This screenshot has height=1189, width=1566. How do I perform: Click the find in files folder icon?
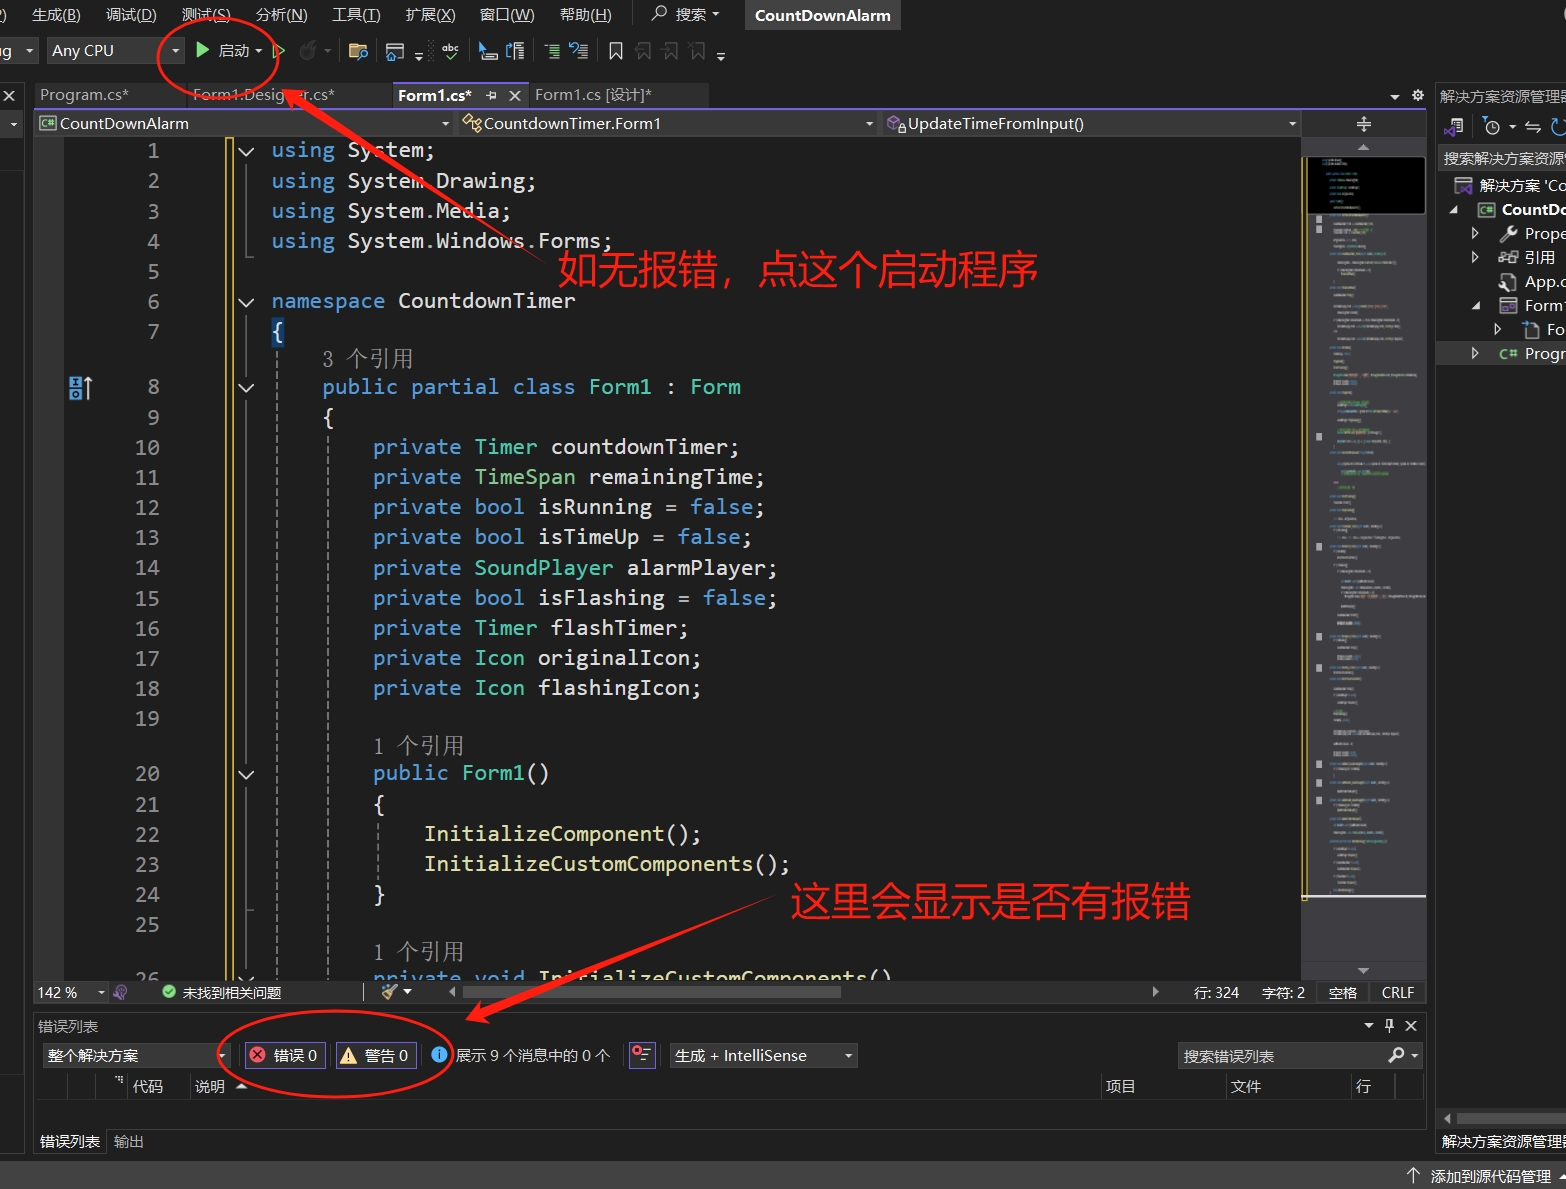coord(357,50)
